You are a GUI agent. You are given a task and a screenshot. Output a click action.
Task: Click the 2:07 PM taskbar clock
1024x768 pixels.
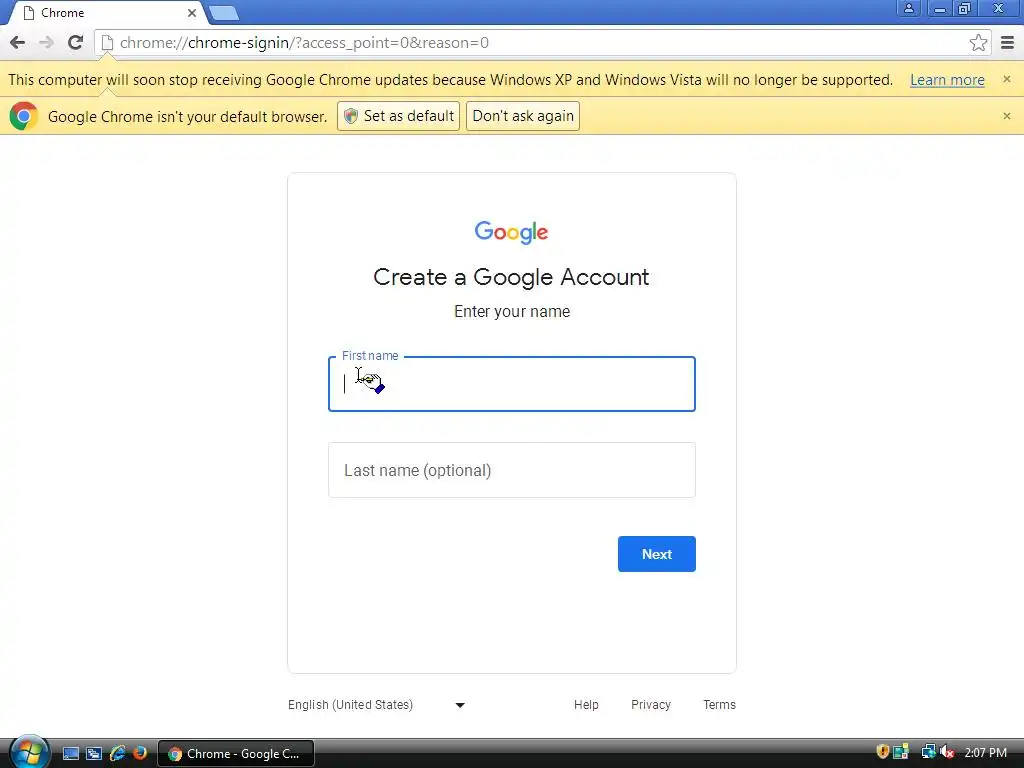[x=985, y=753]
